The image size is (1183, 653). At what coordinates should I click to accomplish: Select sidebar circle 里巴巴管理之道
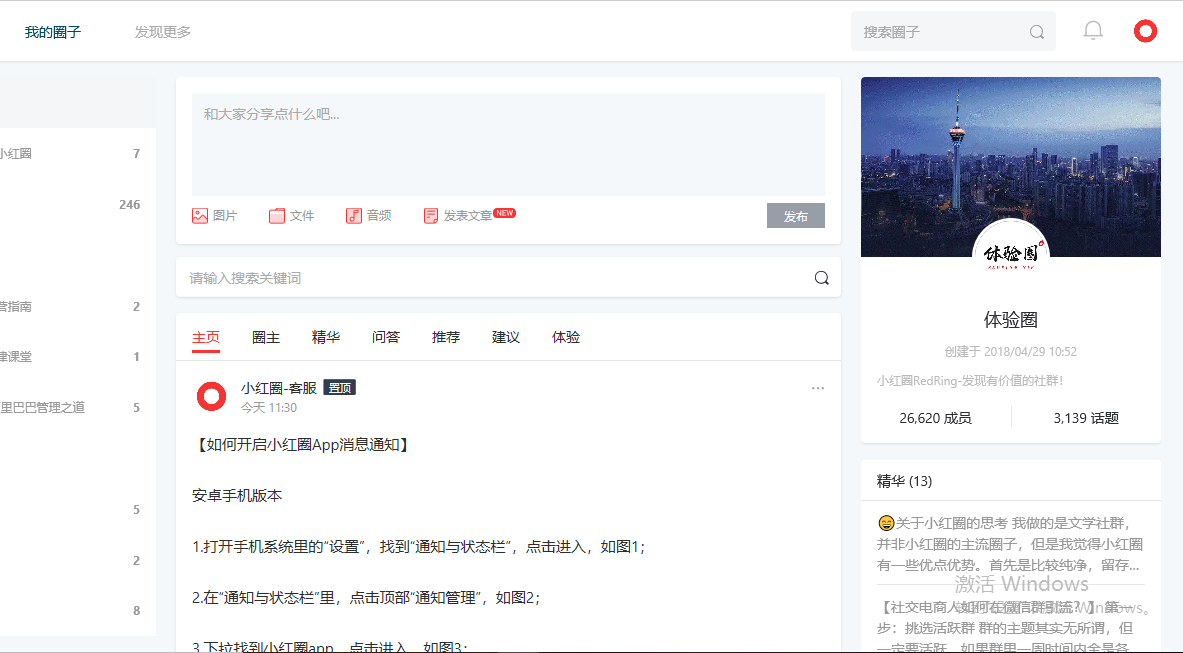tap(72, 408)
